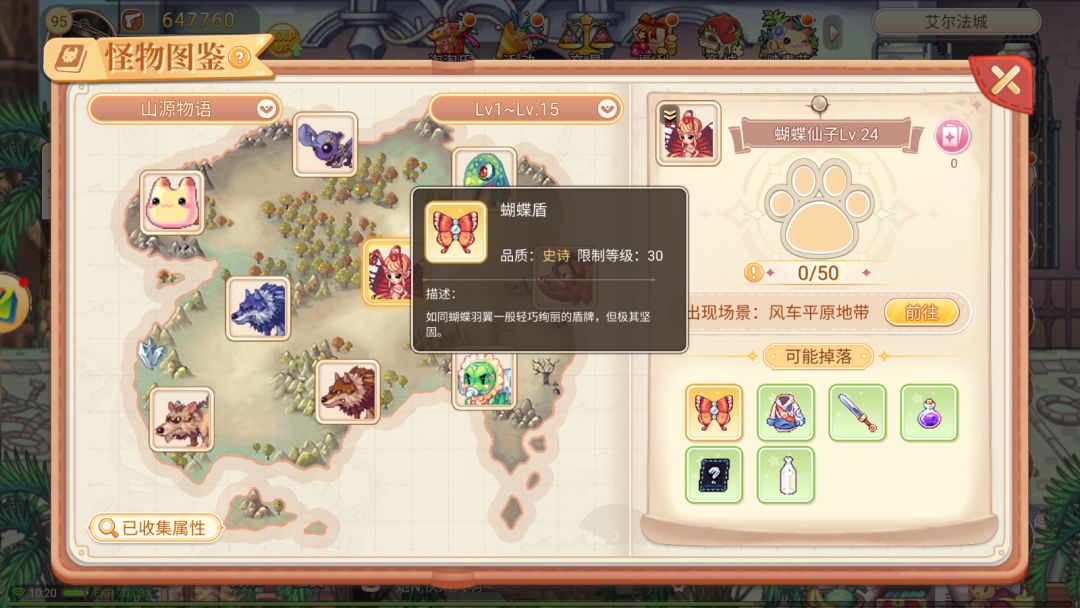This screenshot has width=1080, height=608.
Task: Click the 前往 go-to button
Action: [x=922, y=313]
